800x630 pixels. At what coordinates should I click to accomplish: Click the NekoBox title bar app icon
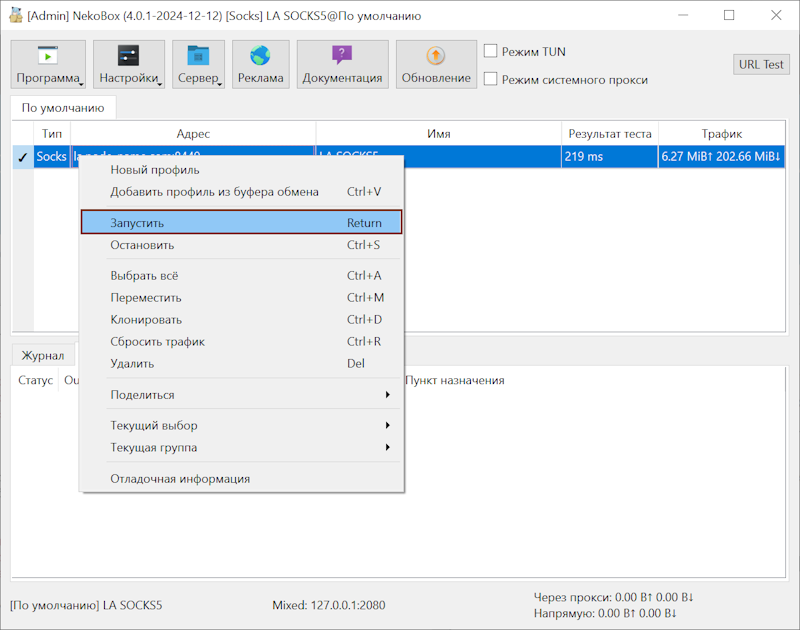(x=15, y=15)
